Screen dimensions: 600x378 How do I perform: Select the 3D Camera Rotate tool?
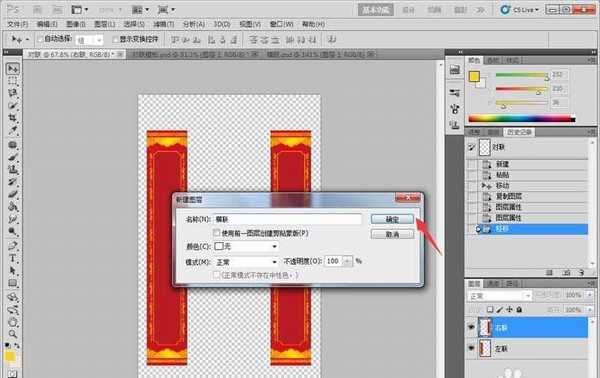point(13,310)
